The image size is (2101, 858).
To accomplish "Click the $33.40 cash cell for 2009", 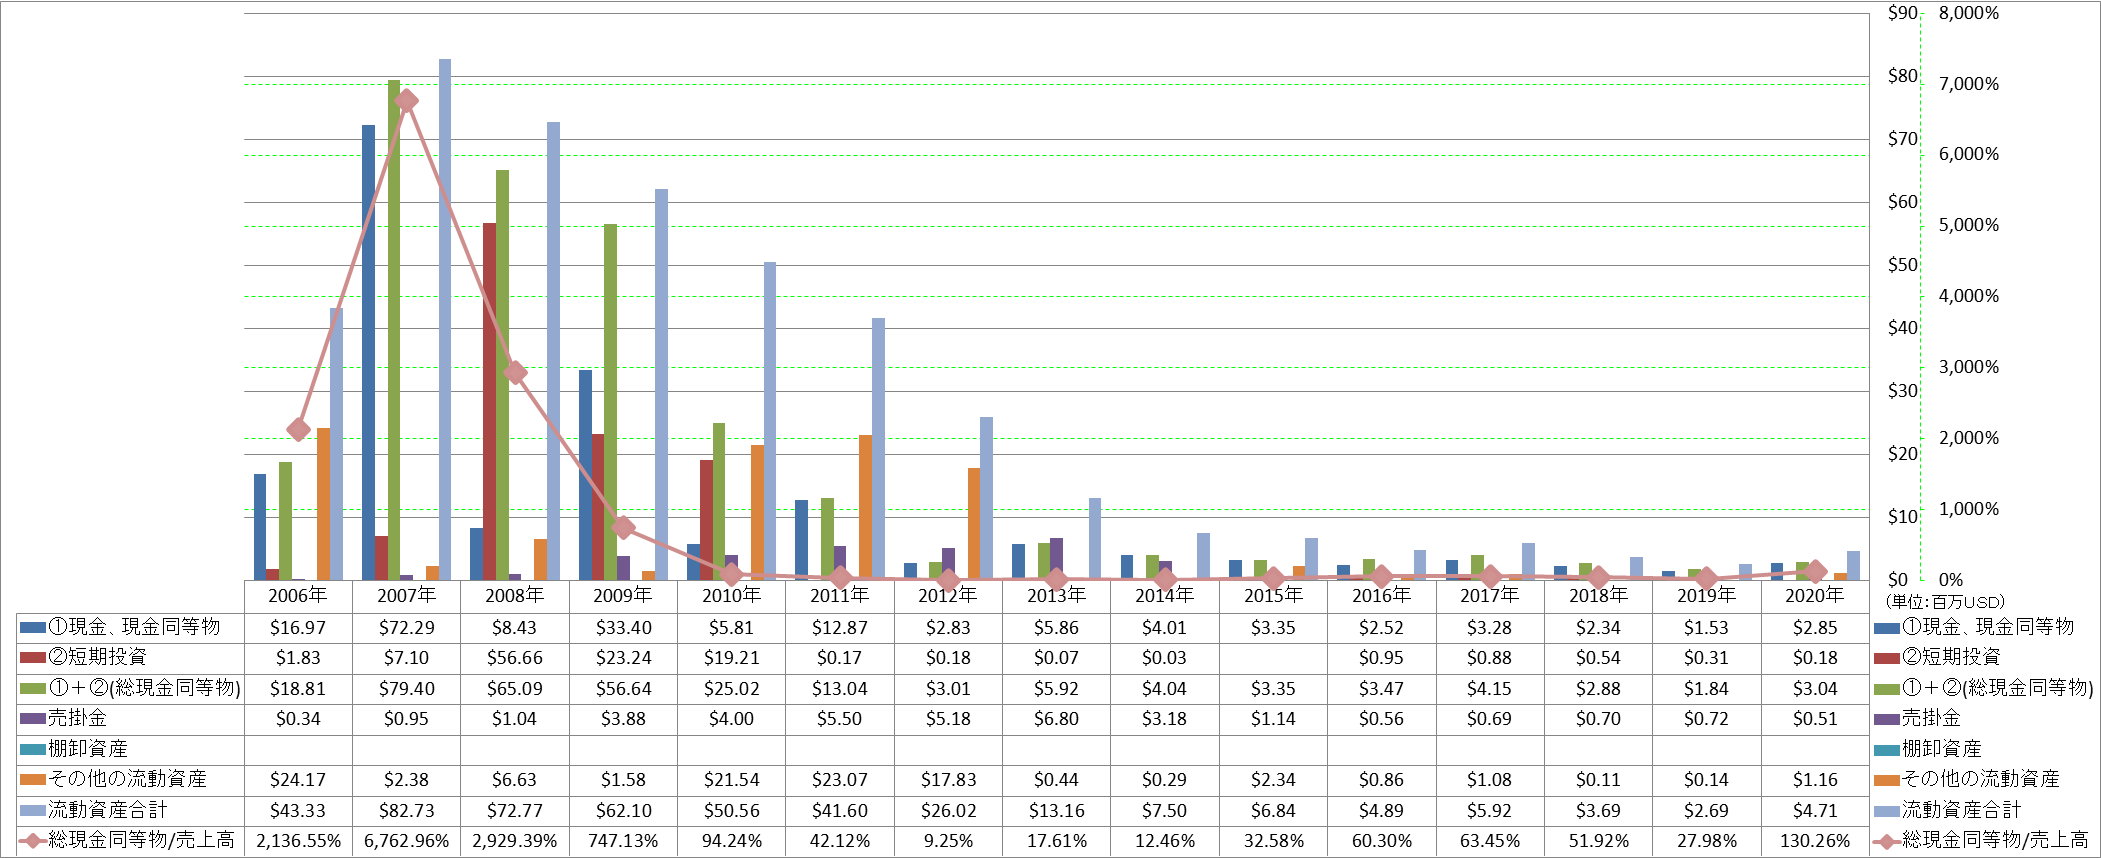I will click(x=623, y=628).
